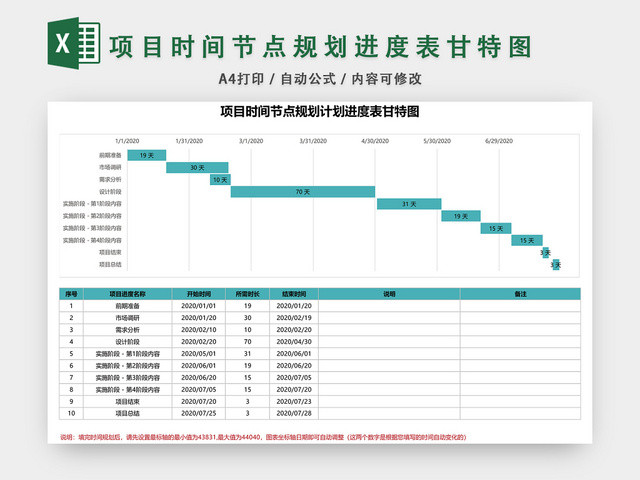Click the 6/29/2020 axis date label
The height and width of the screenshot is (480, 640).
tap(499, 141)
